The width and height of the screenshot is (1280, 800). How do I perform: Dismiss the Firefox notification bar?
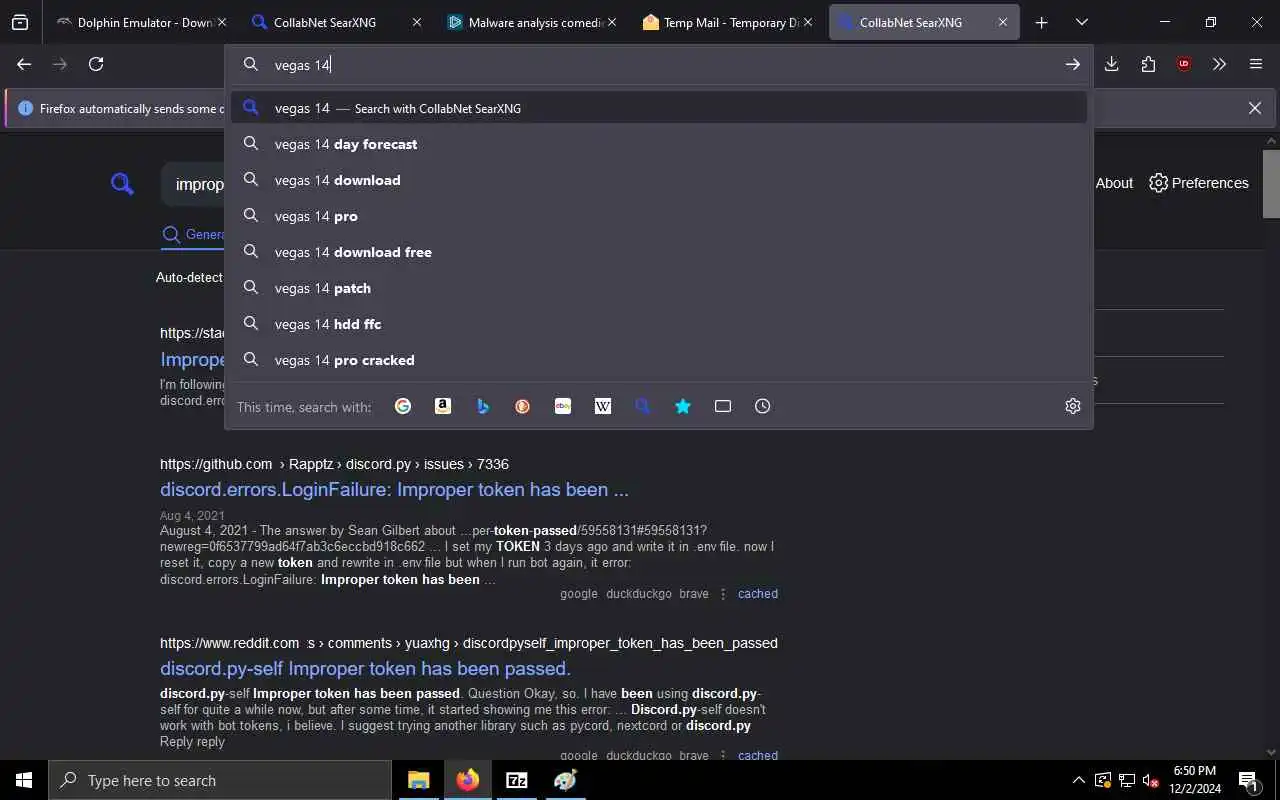1255,108
